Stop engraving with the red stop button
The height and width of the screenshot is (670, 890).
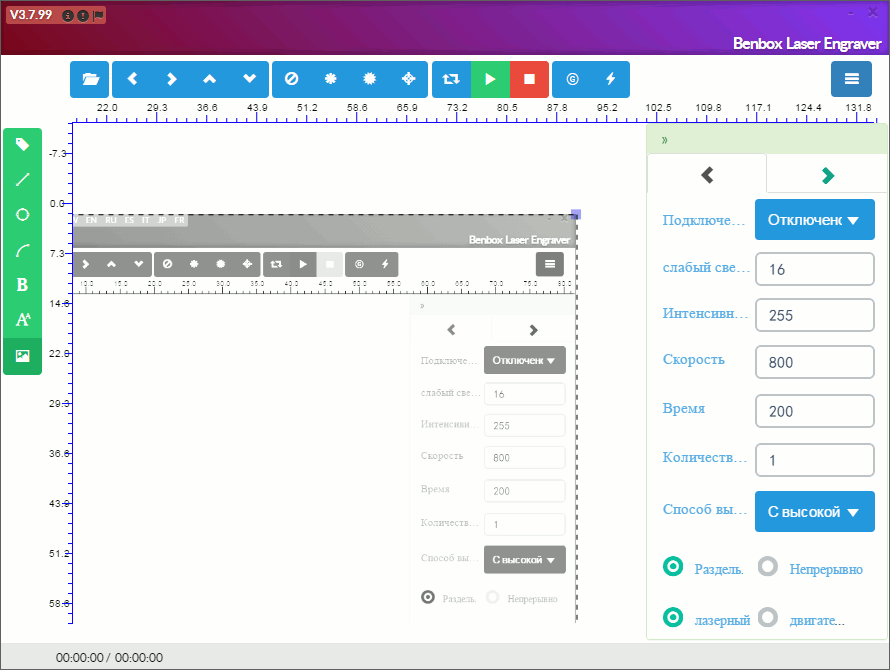click(x=530, y=79)
